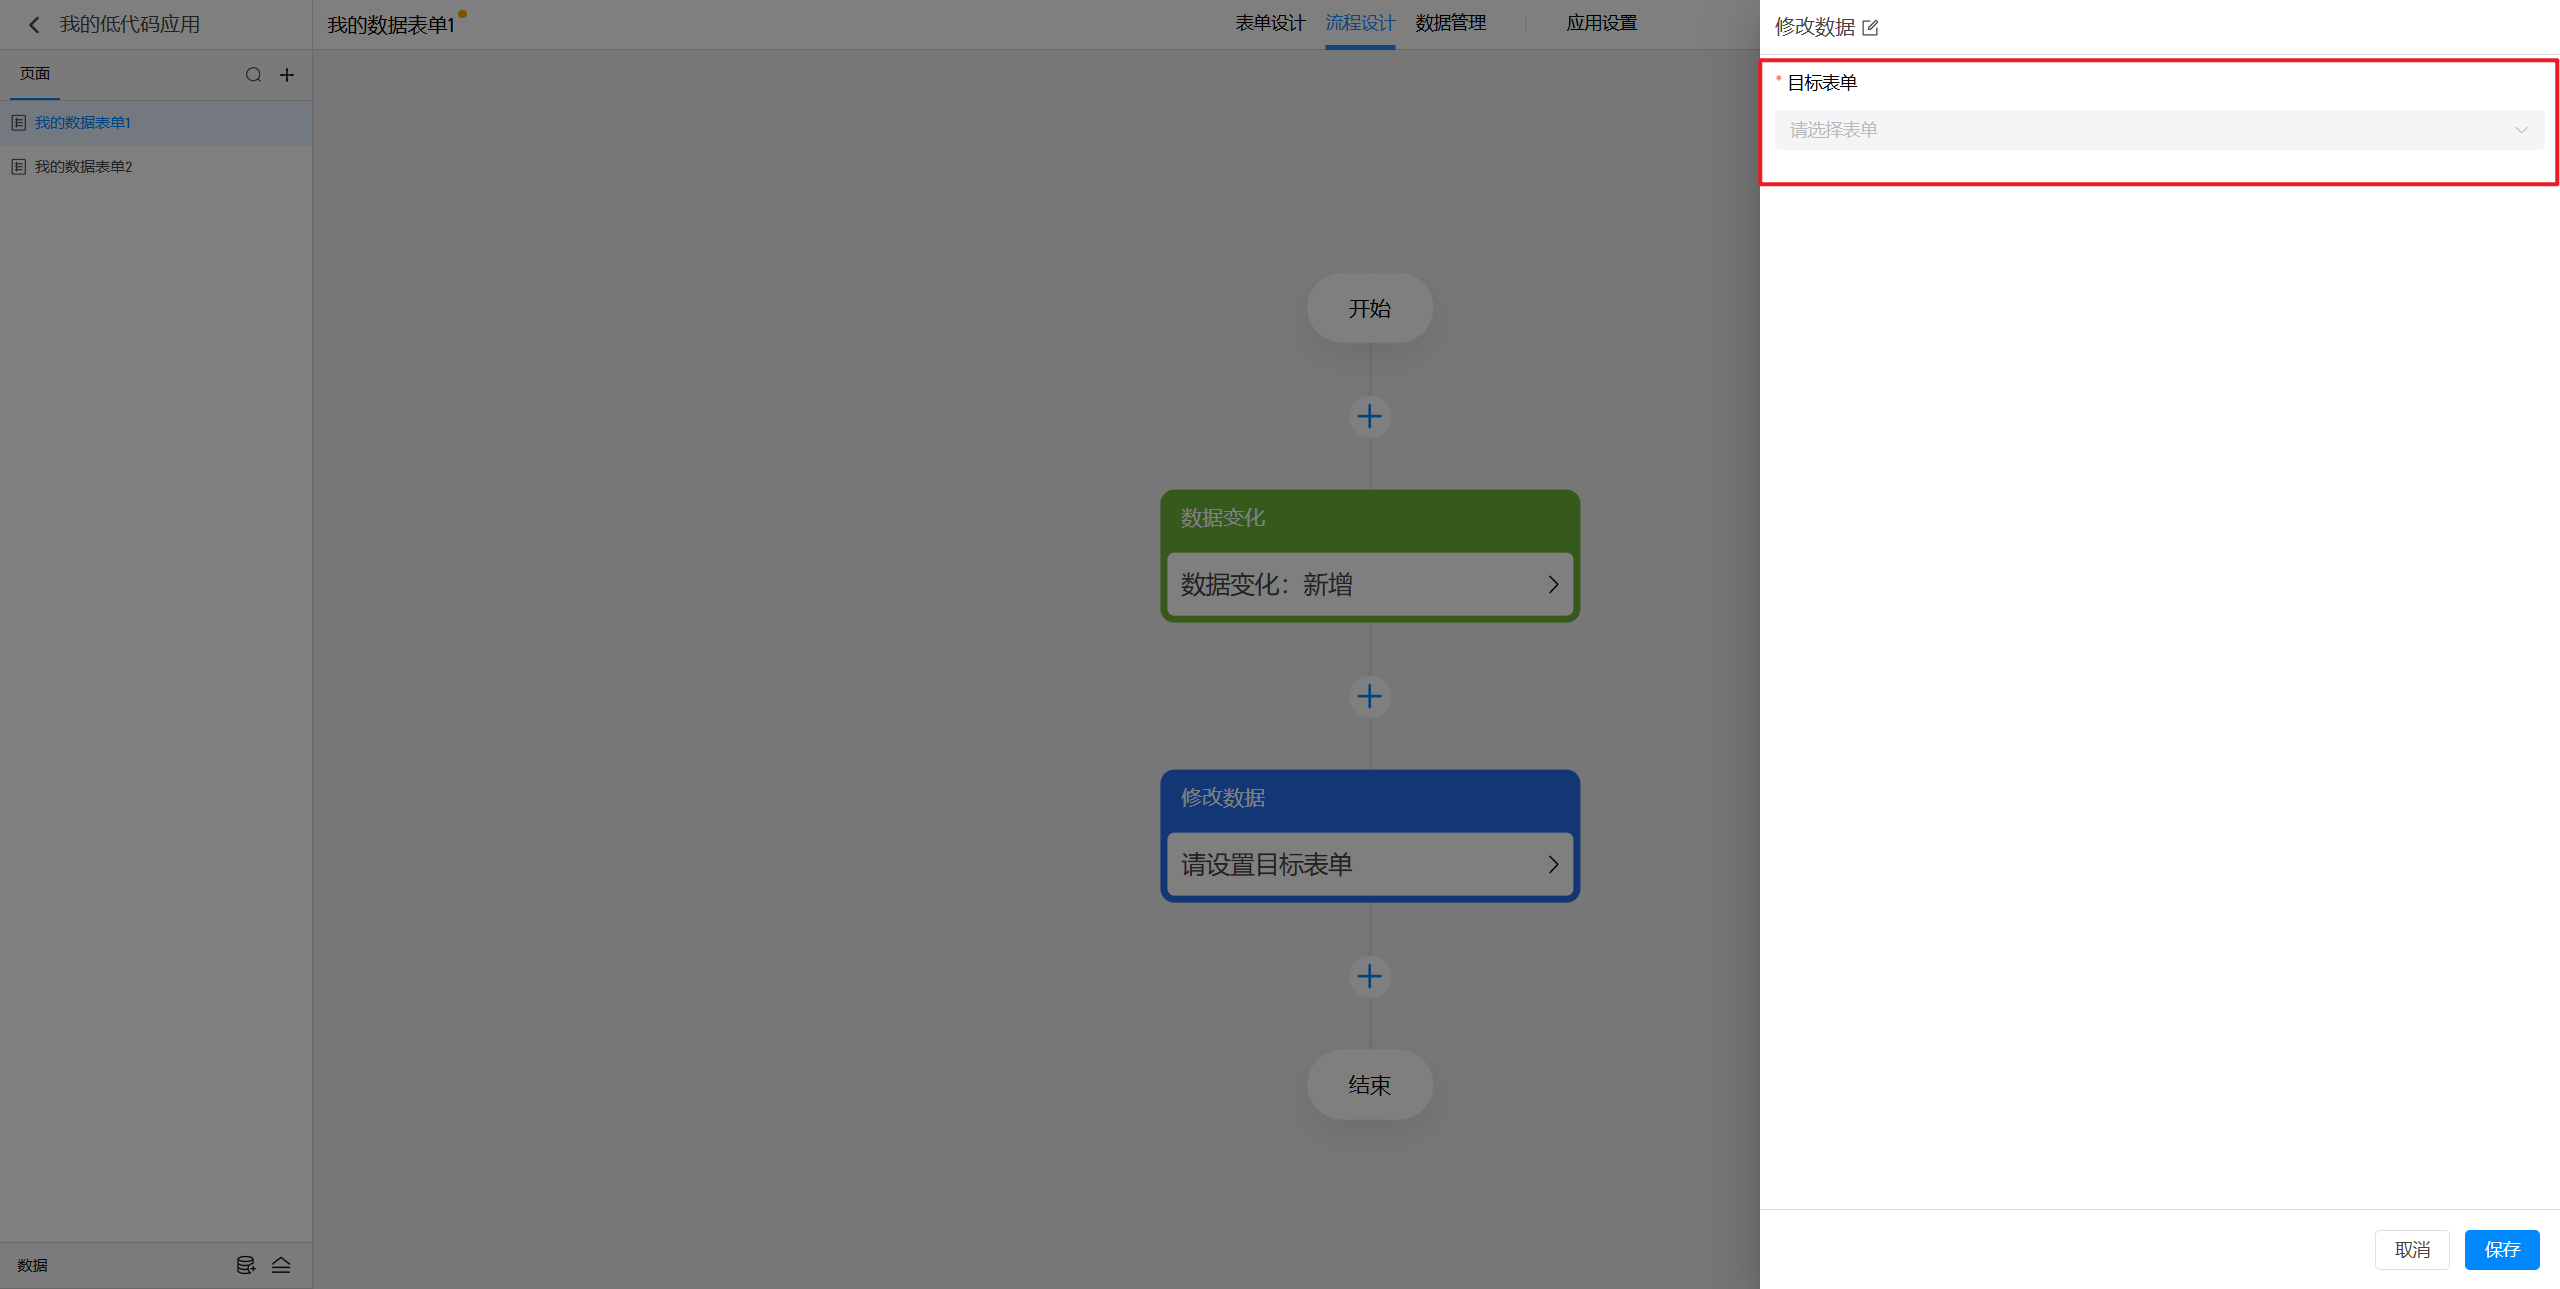Viewport: 2560px width, 1289px height.
Task: Click the edit icon next to the 修改数据 title
Action: (x=1870, y=28)
